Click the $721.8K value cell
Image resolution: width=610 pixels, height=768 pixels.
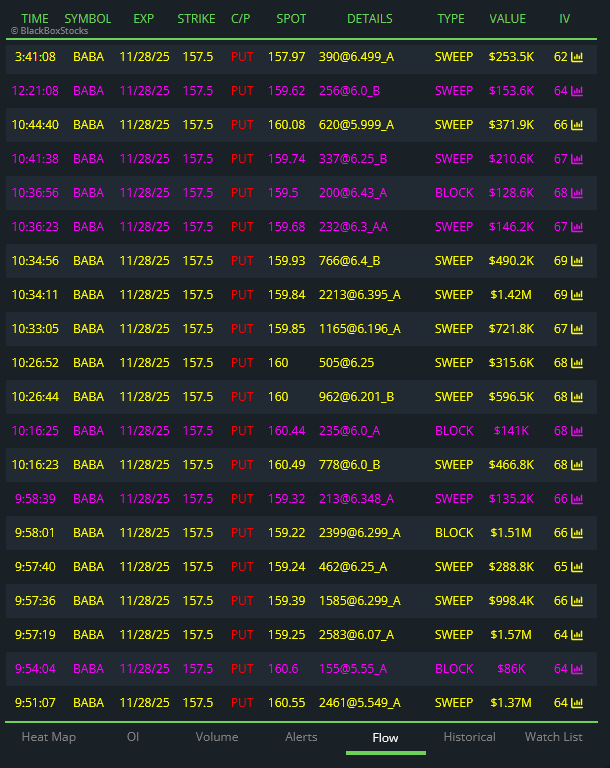[x=511, y=329]
